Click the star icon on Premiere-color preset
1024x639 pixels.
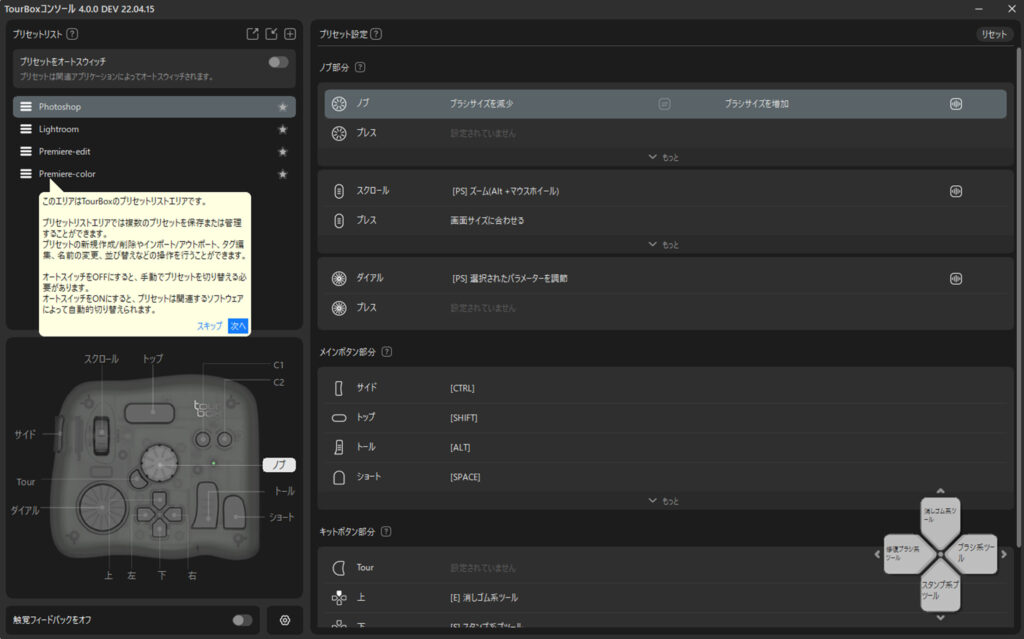click(x=283, y=174)
